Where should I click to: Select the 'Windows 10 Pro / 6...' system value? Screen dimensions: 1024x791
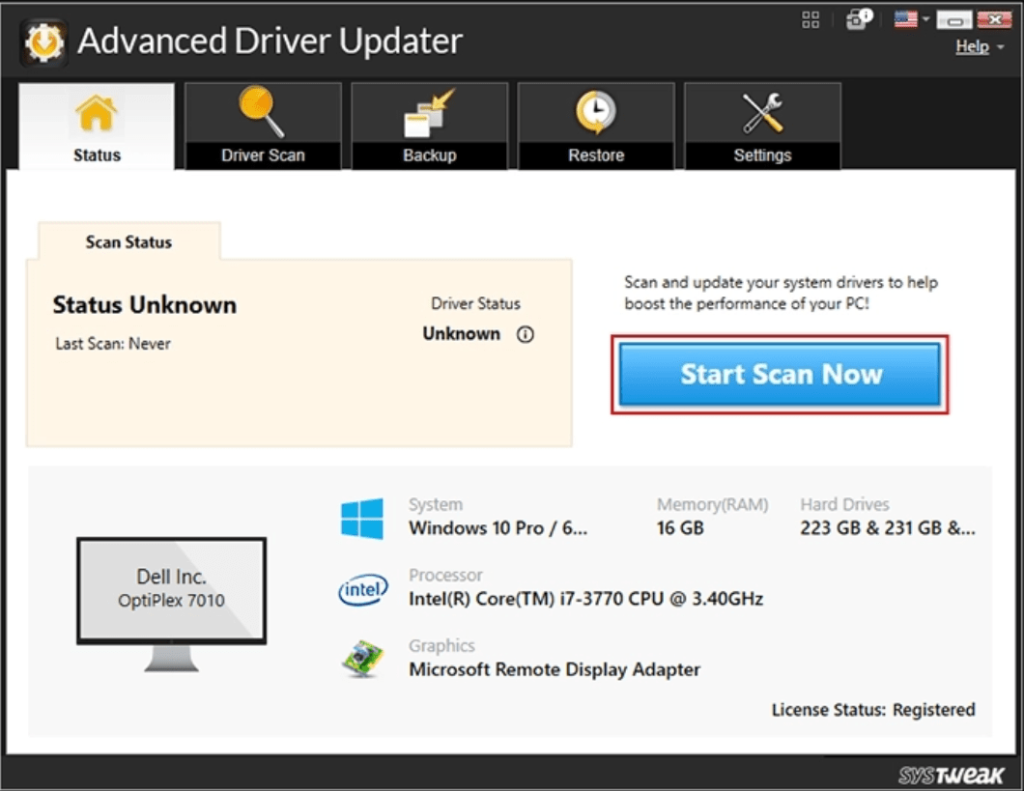(x=498, y=528)
